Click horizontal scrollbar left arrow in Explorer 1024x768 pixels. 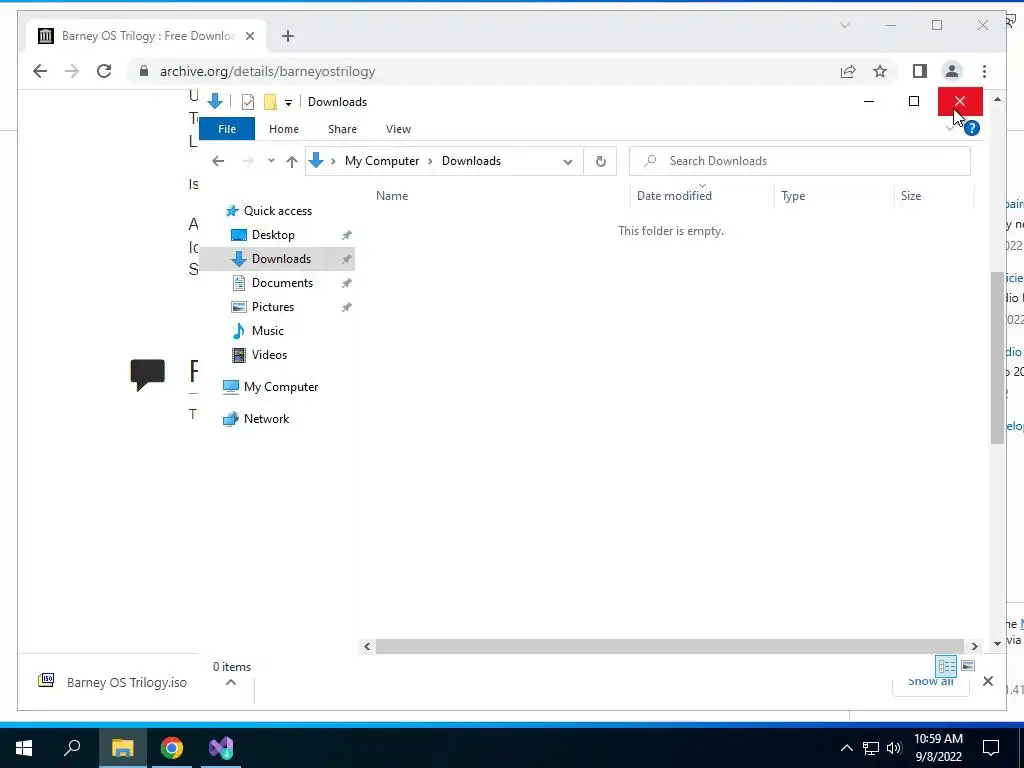[367, 647]
